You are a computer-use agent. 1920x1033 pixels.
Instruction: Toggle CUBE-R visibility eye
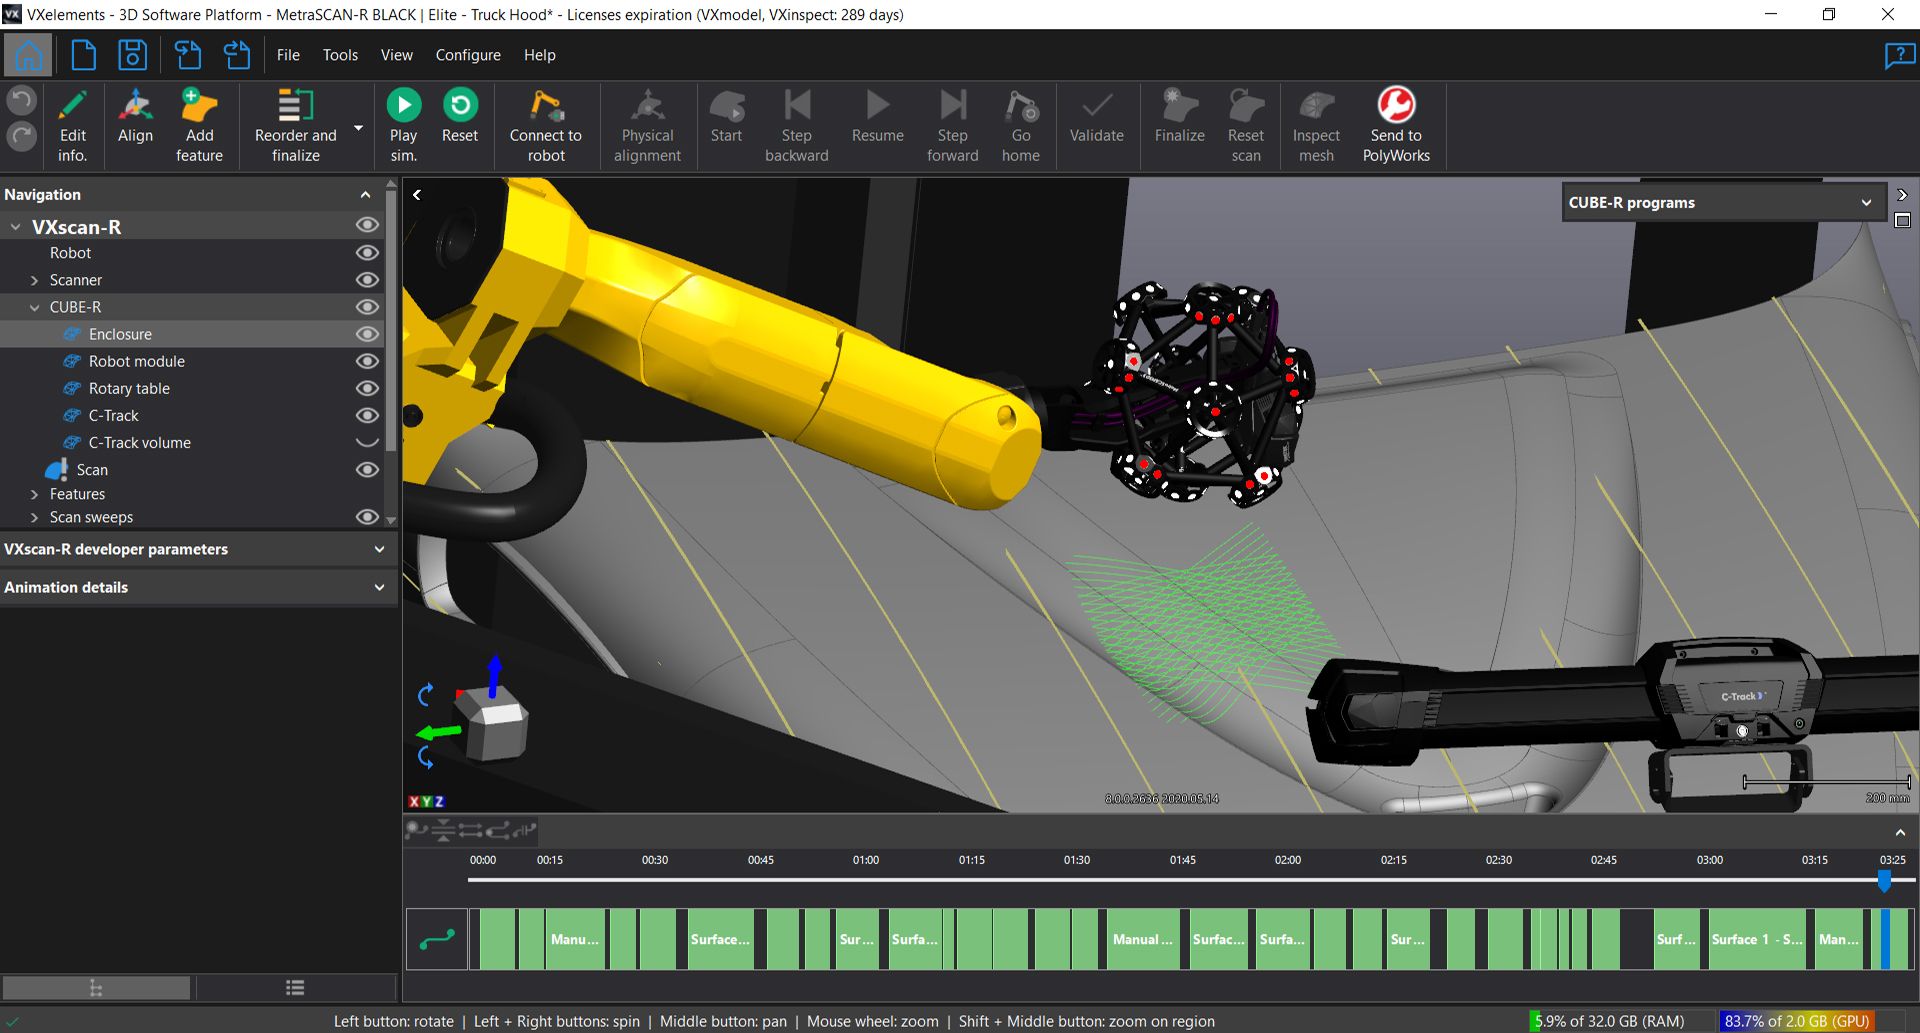(x=367, y=307)
